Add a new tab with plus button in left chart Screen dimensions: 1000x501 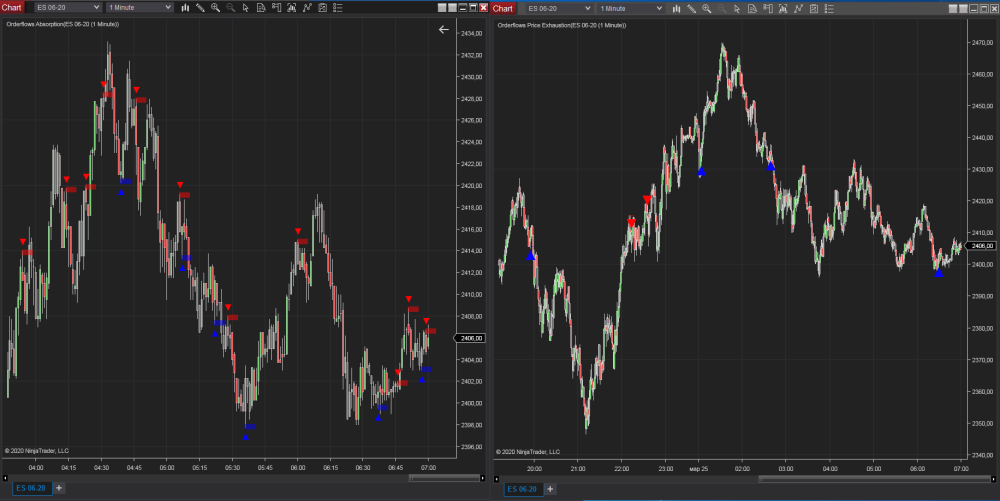click(59, 488)
